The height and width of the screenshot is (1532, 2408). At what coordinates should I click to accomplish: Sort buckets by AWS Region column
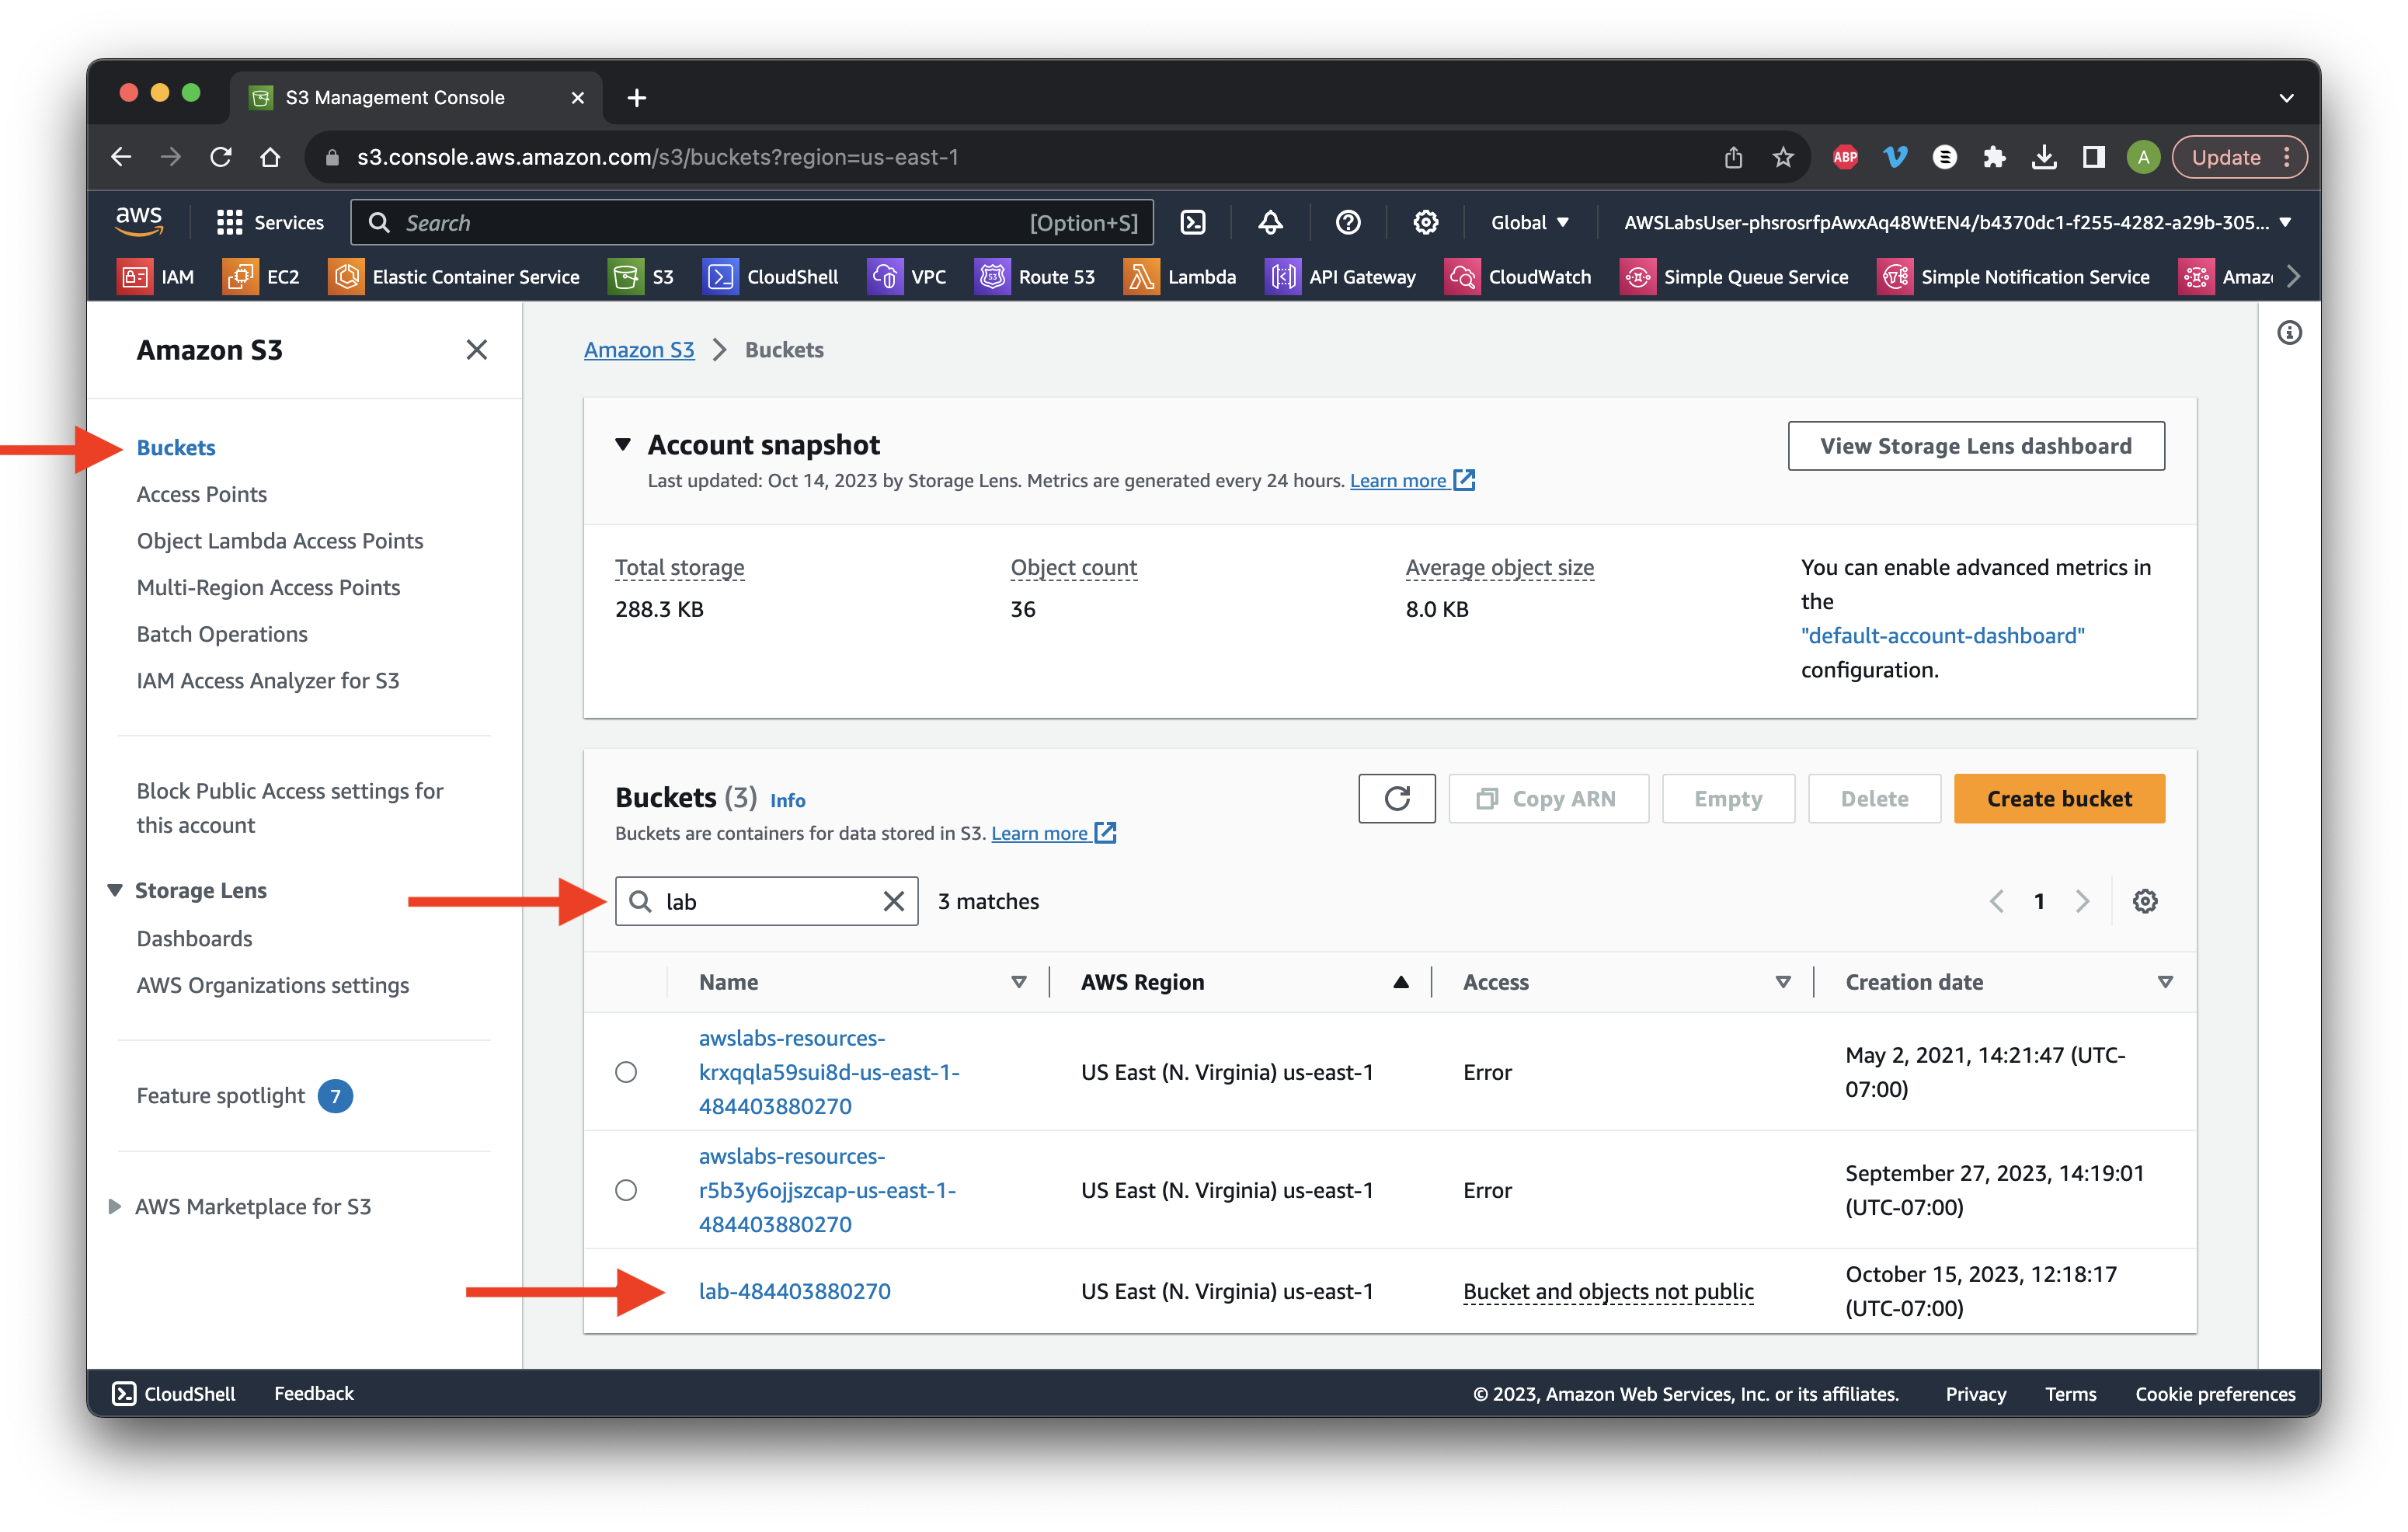(x=1400, y=982)
